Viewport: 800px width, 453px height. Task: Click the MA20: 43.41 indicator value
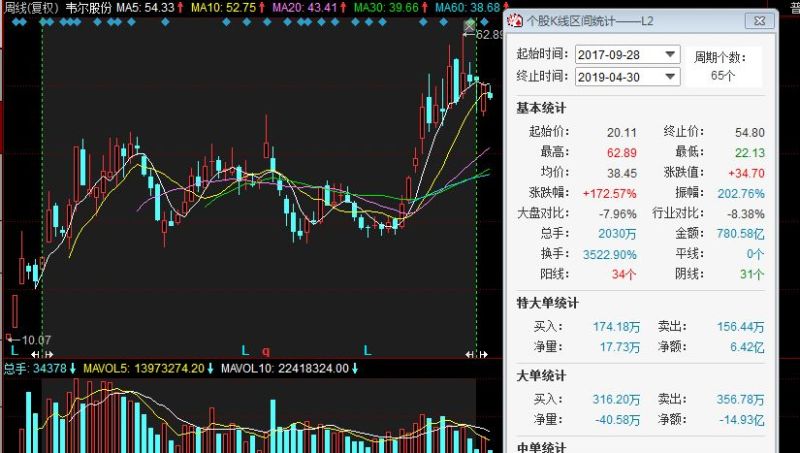tap(305, 8)
